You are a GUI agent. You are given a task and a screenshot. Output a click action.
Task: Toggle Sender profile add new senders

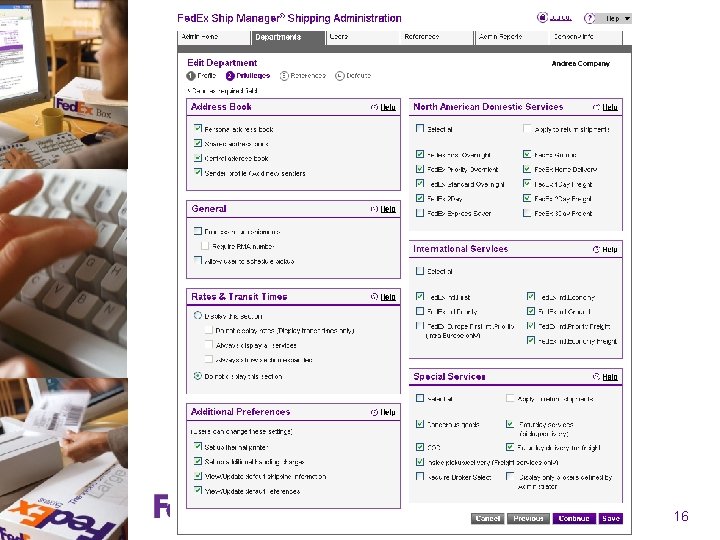point(198,173)
